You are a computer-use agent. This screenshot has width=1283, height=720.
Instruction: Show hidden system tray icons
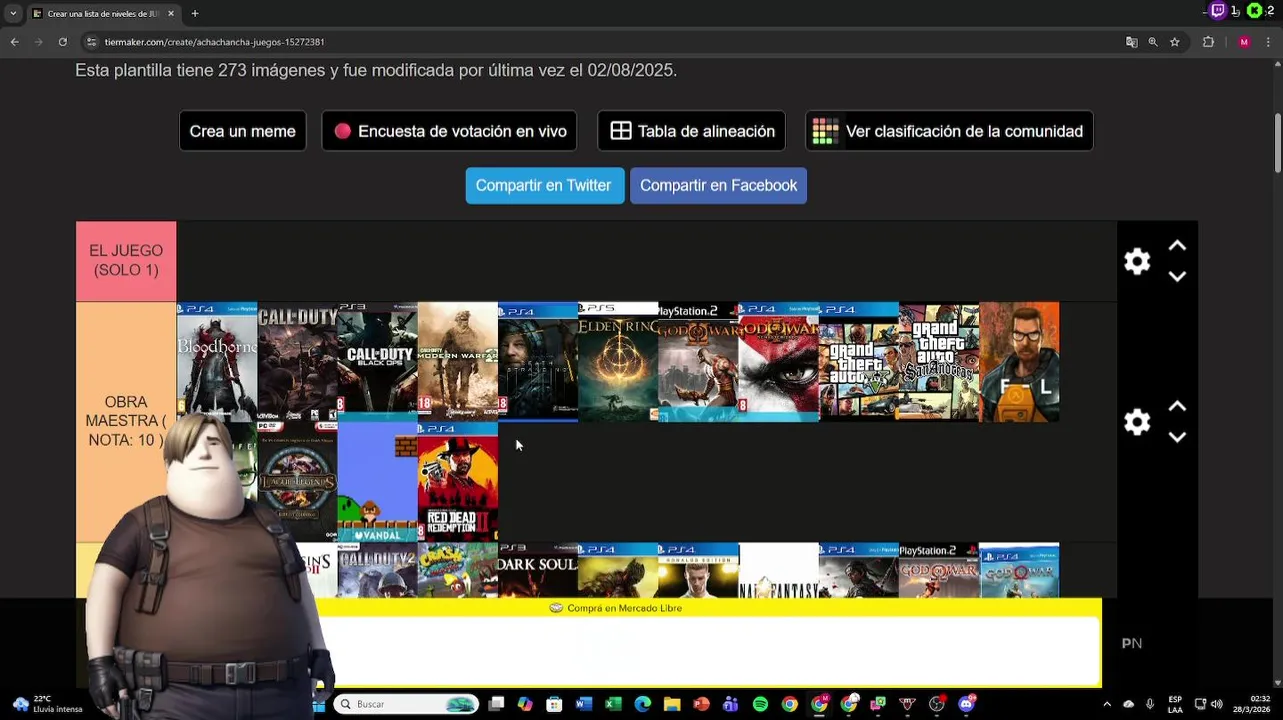point(1107,704)
